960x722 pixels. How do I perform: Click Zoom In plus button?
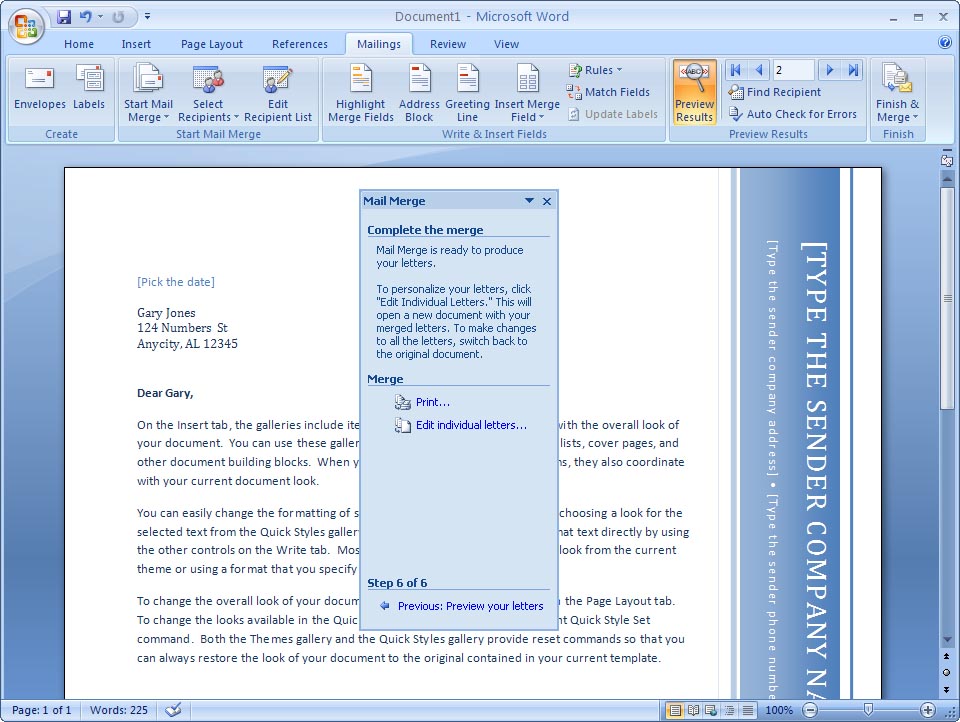click(928, 710)
